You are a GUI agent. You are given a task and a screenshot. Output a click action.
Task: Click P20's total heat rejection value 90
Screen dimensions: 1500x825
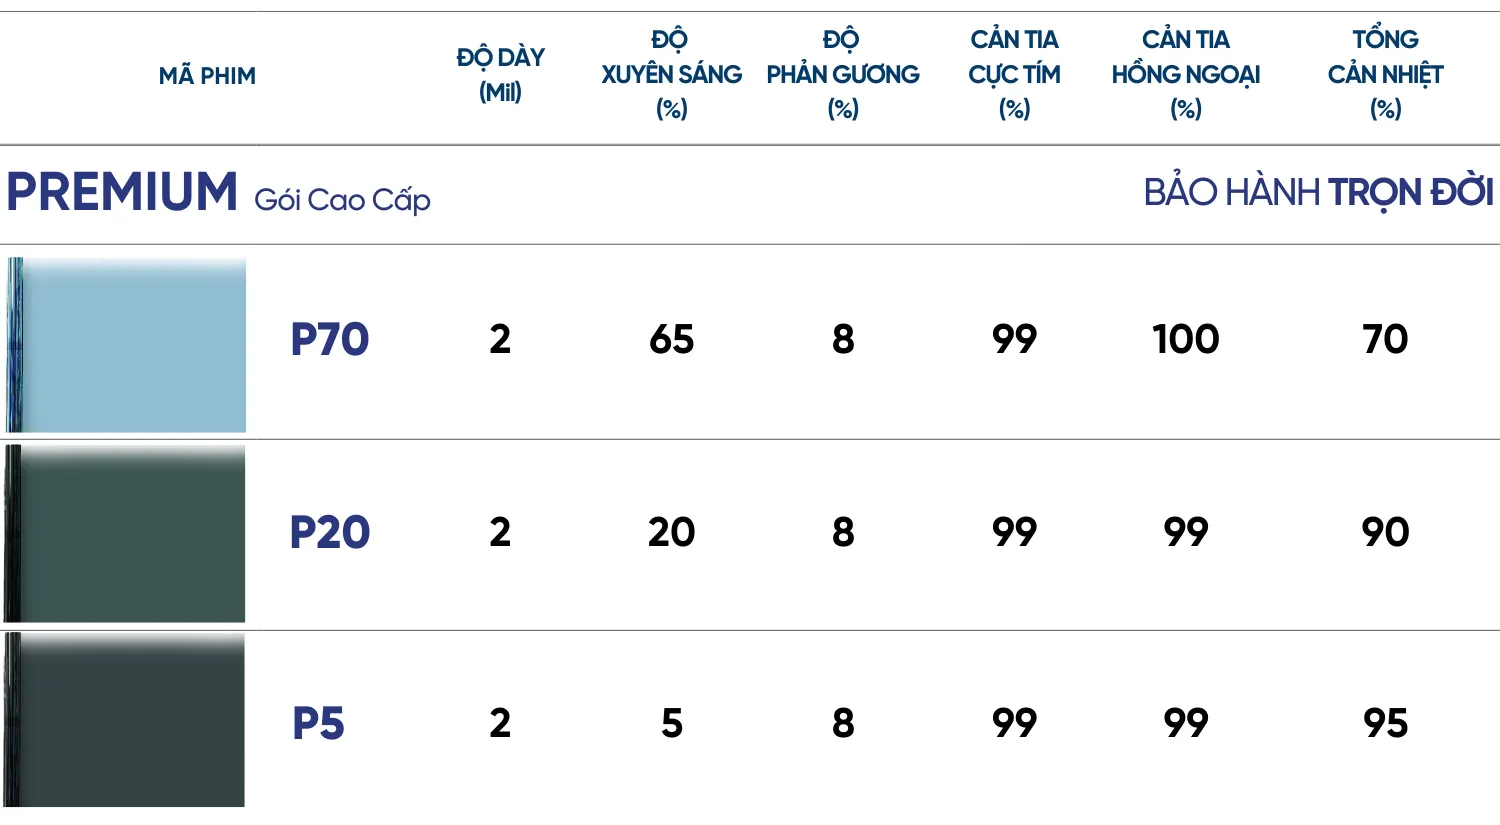tap(1385, 532)
